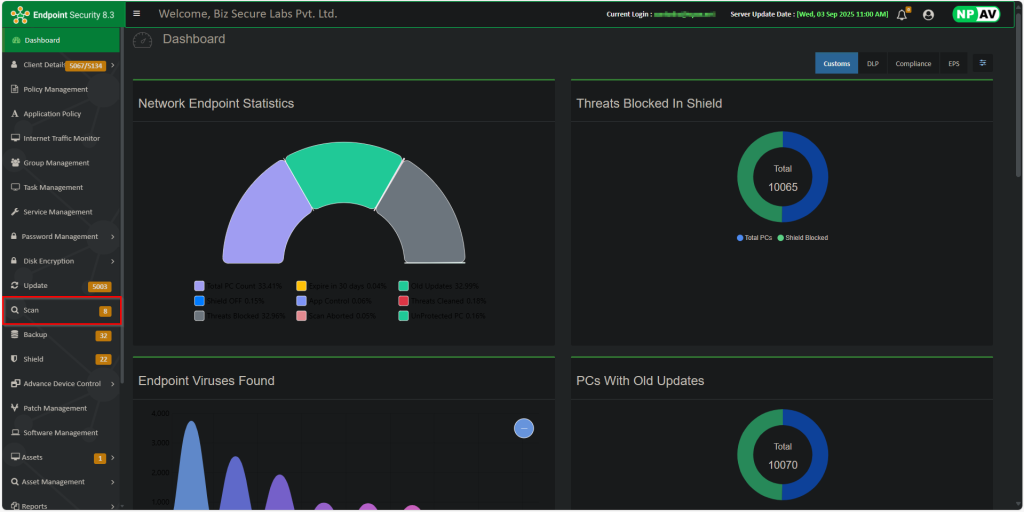Click the Service Management wrench icon
Screen dimensions: 1024x512
click(14, 212)
